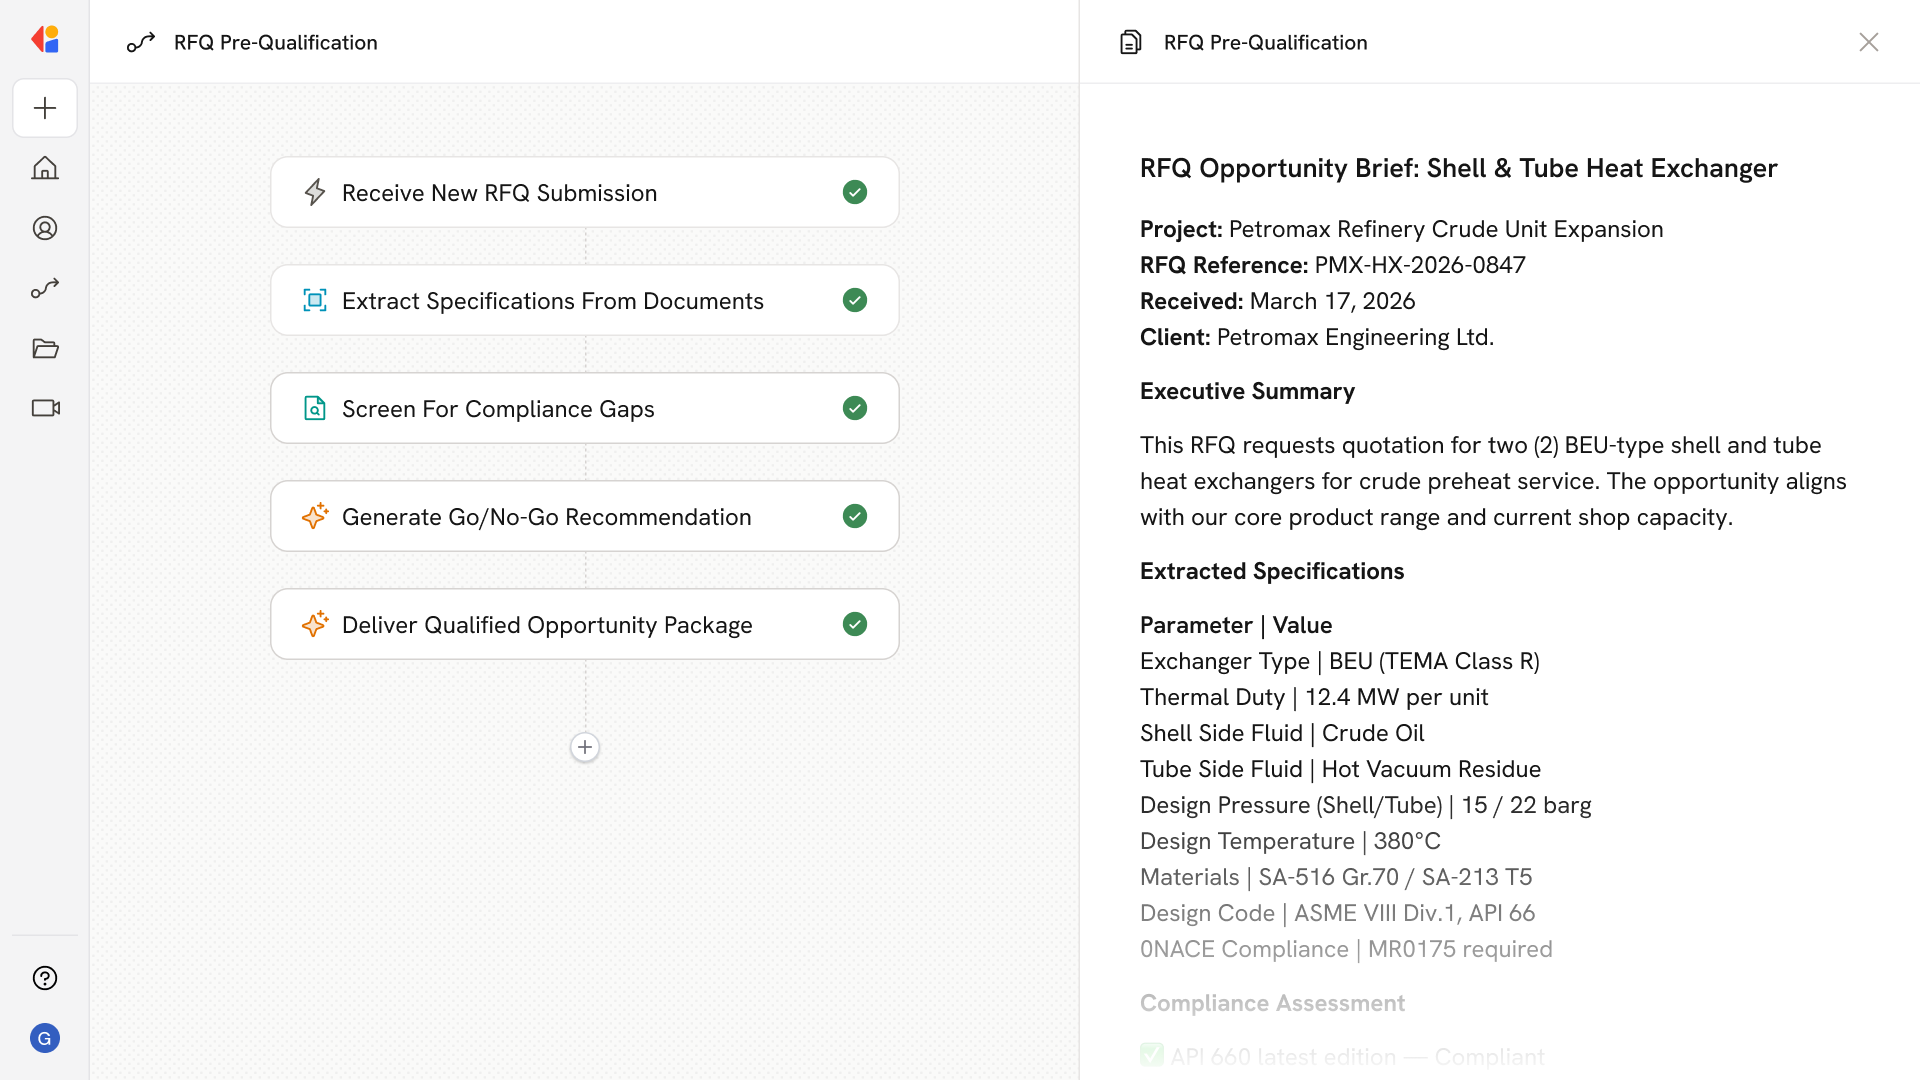Open the help question mark icon
The image size is (1920, 1080).
[45, 978]
